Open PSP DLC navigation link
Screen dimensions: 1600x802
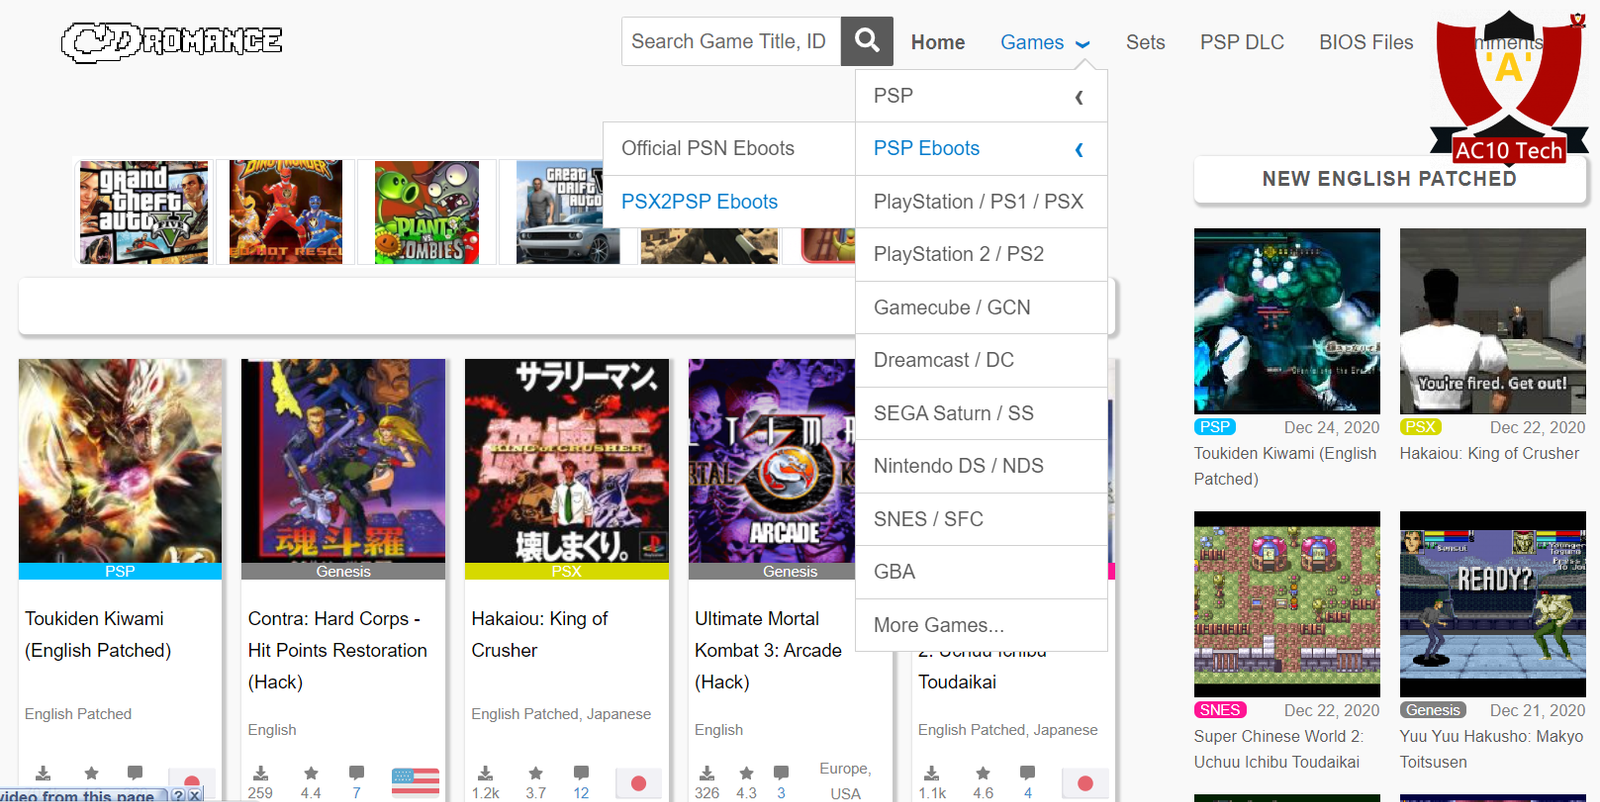tap(1242, 42)
